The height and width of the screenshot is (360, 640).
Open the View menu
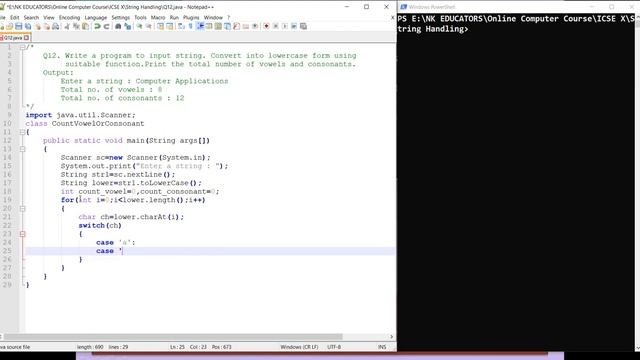coord(49,18)
